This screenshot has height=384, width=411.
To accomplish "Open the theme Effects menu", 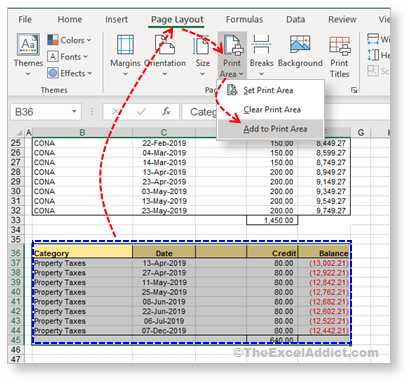I will [x=70, y=73].
